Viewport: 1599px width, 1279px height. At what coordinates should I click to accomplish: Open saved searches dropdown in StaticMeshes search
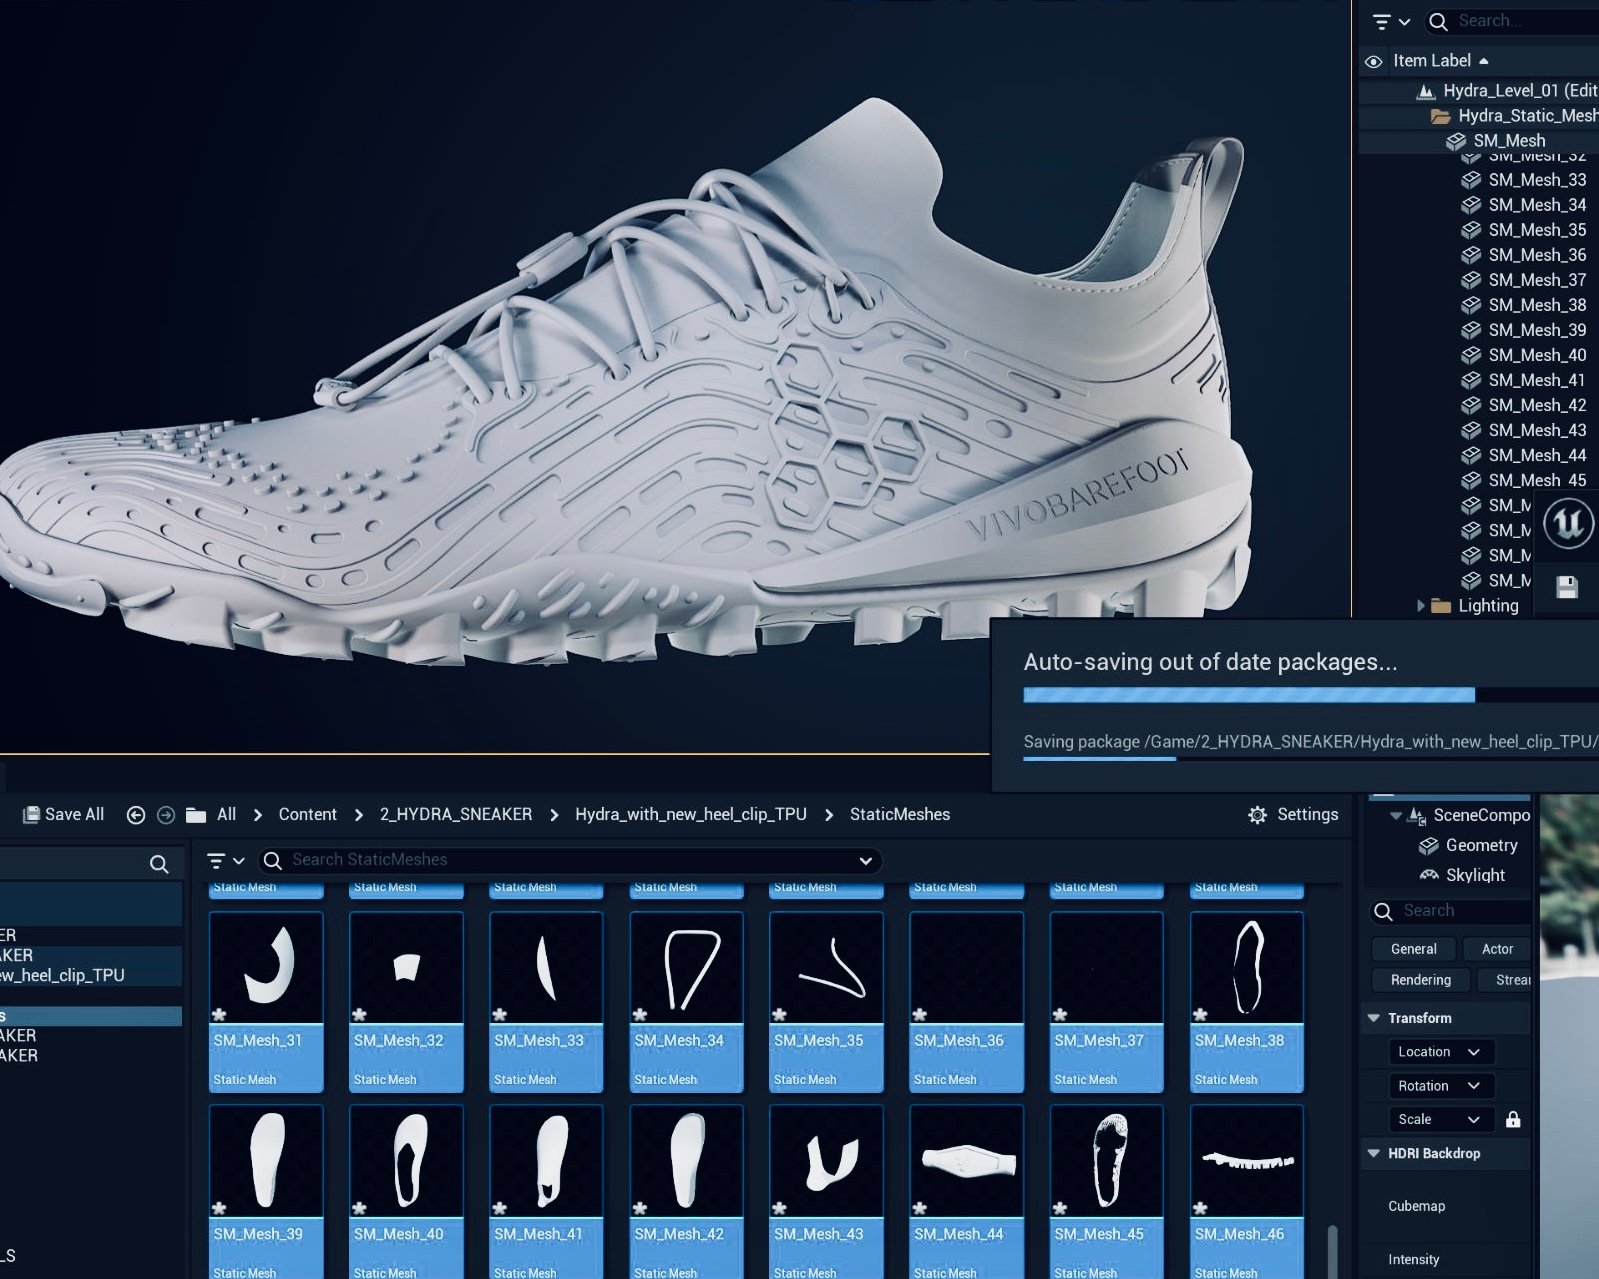pos(865,860)
